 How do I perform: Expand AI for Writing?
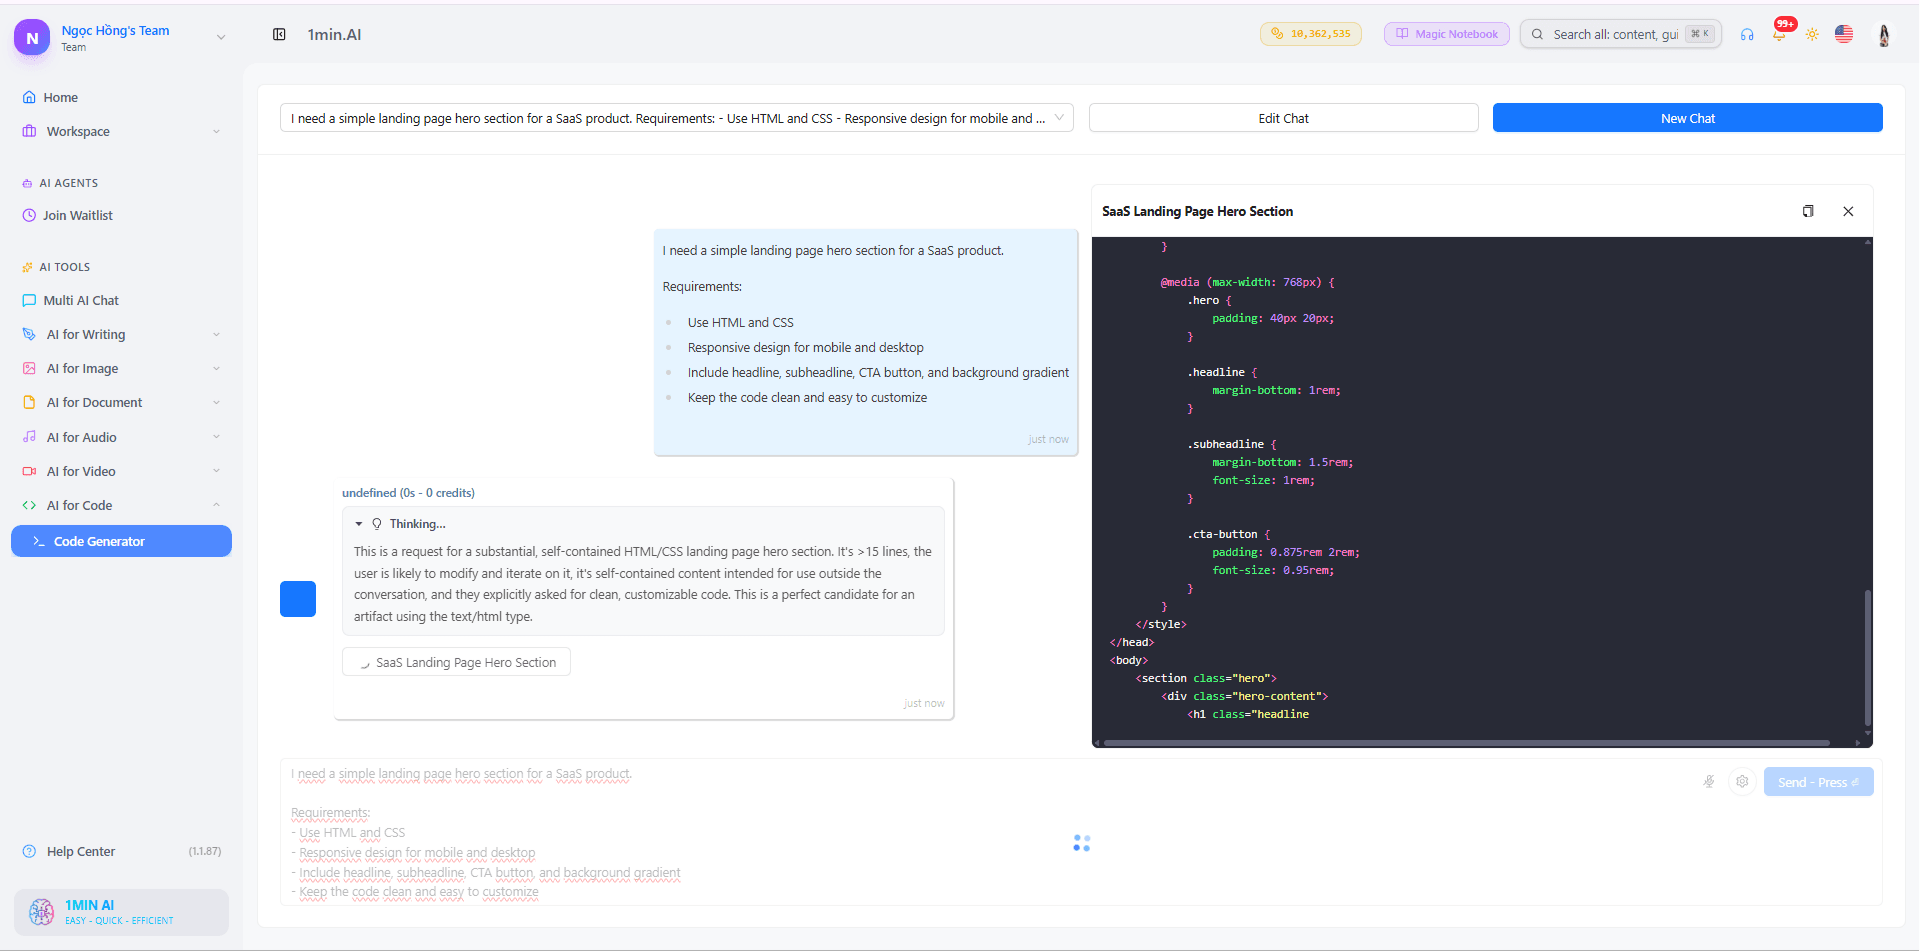click(x=121, y=334)
